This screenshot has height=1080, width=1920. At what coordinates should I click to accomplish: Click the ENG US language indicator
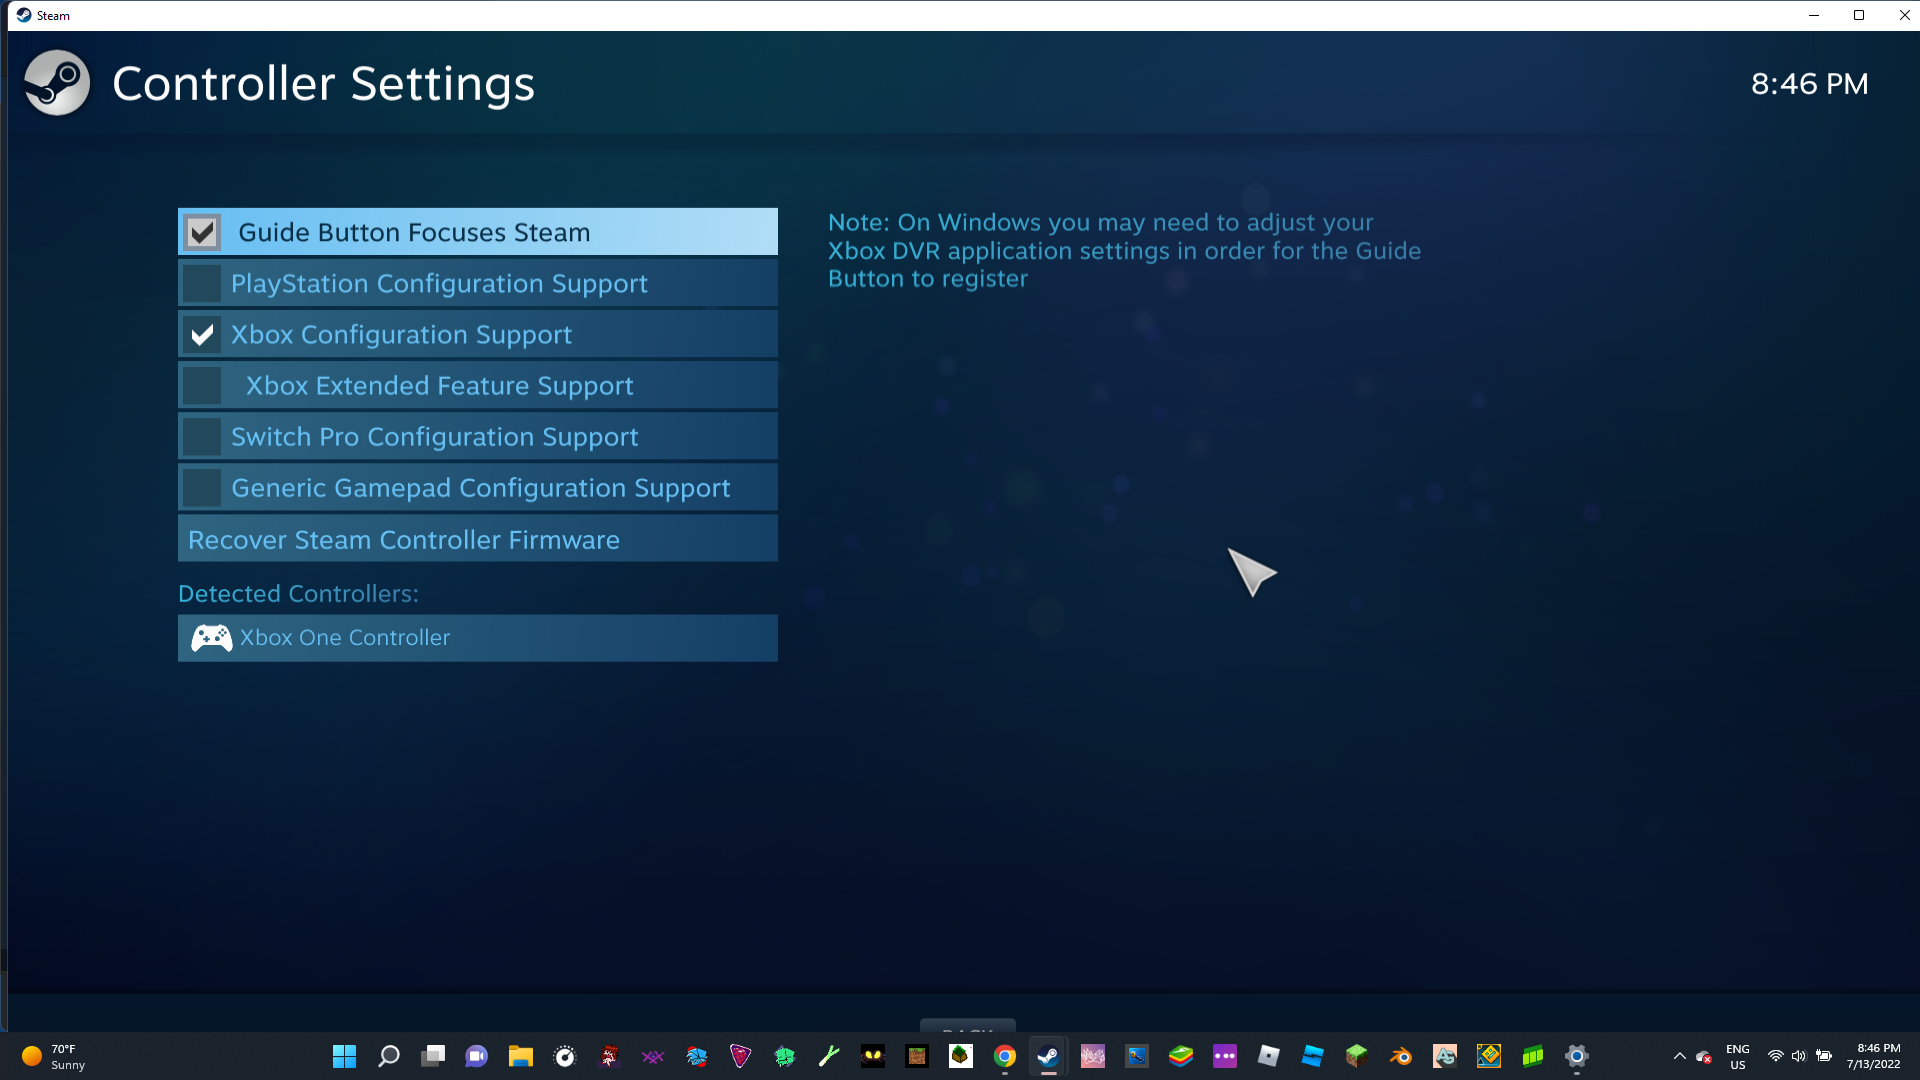pyautogui.click(x=1737, y=1056)
